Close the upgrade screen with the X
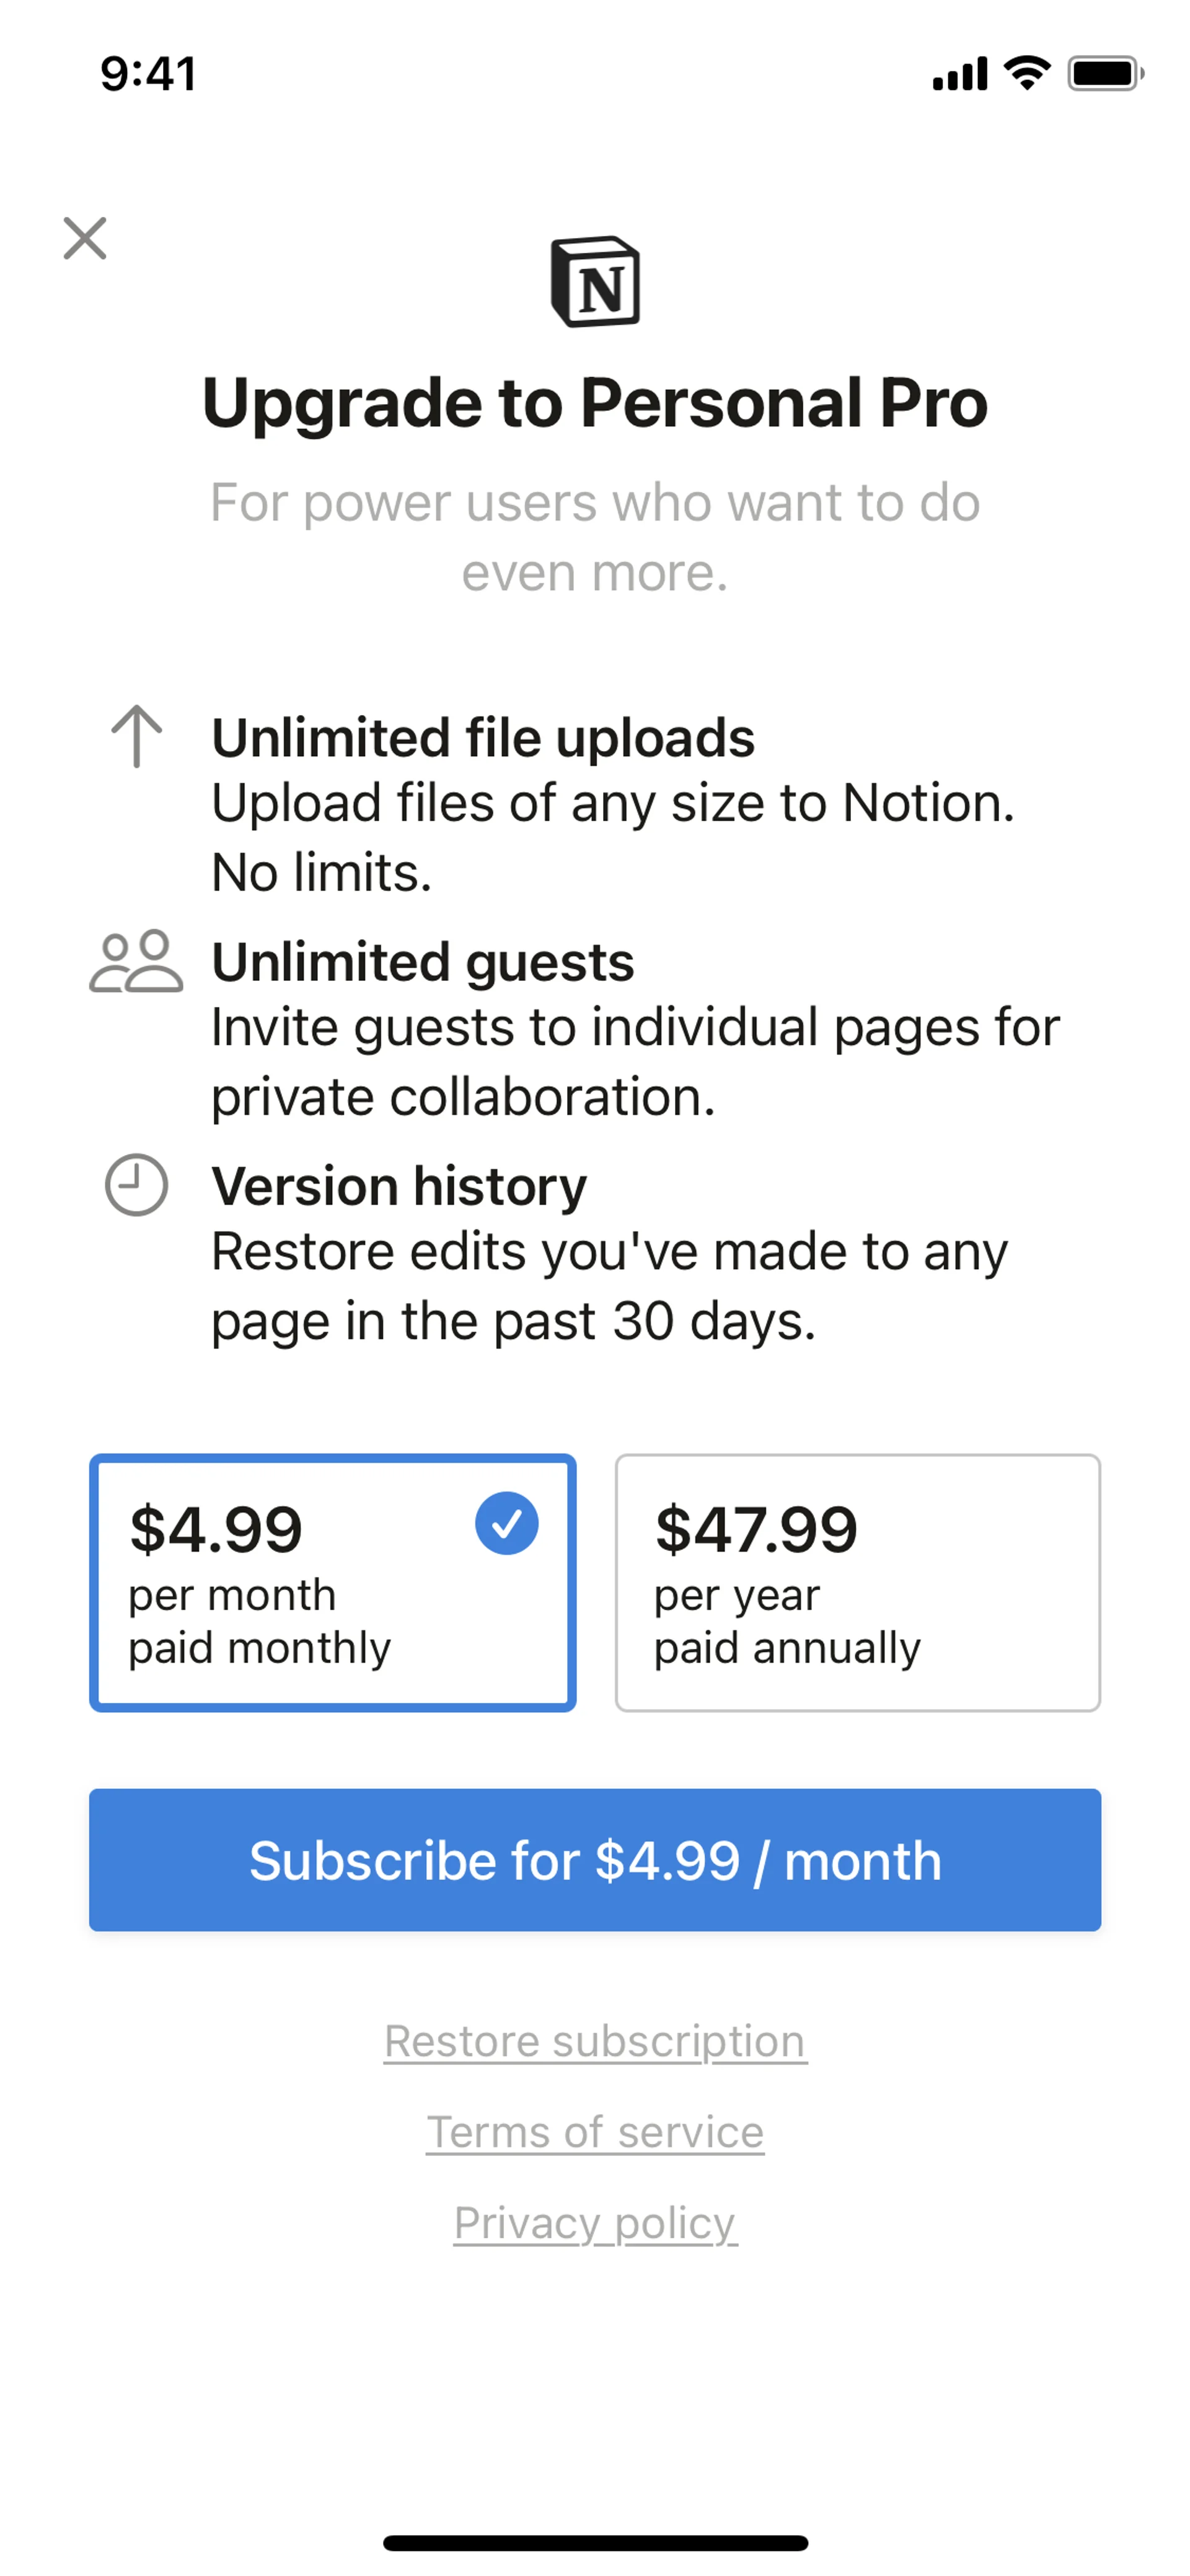 coord(85,238)
